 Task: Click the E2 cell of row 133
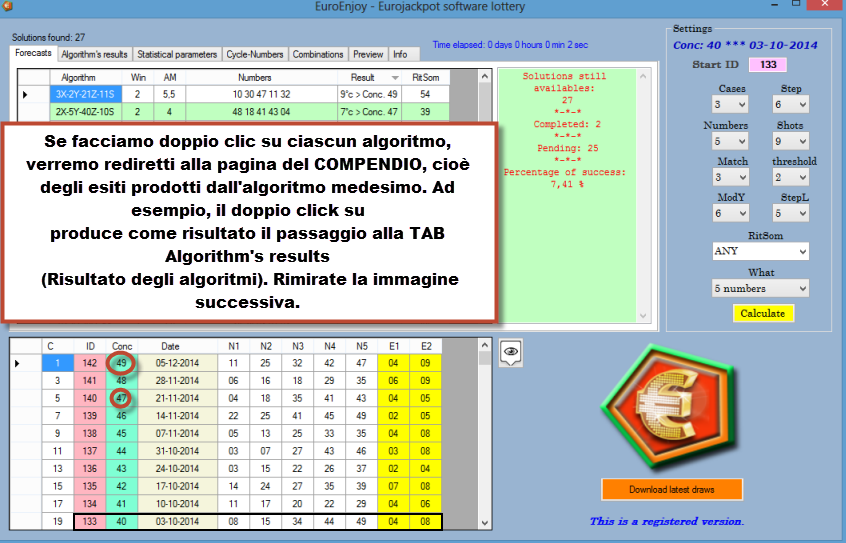pyautogui.click(x=426, y=521)
